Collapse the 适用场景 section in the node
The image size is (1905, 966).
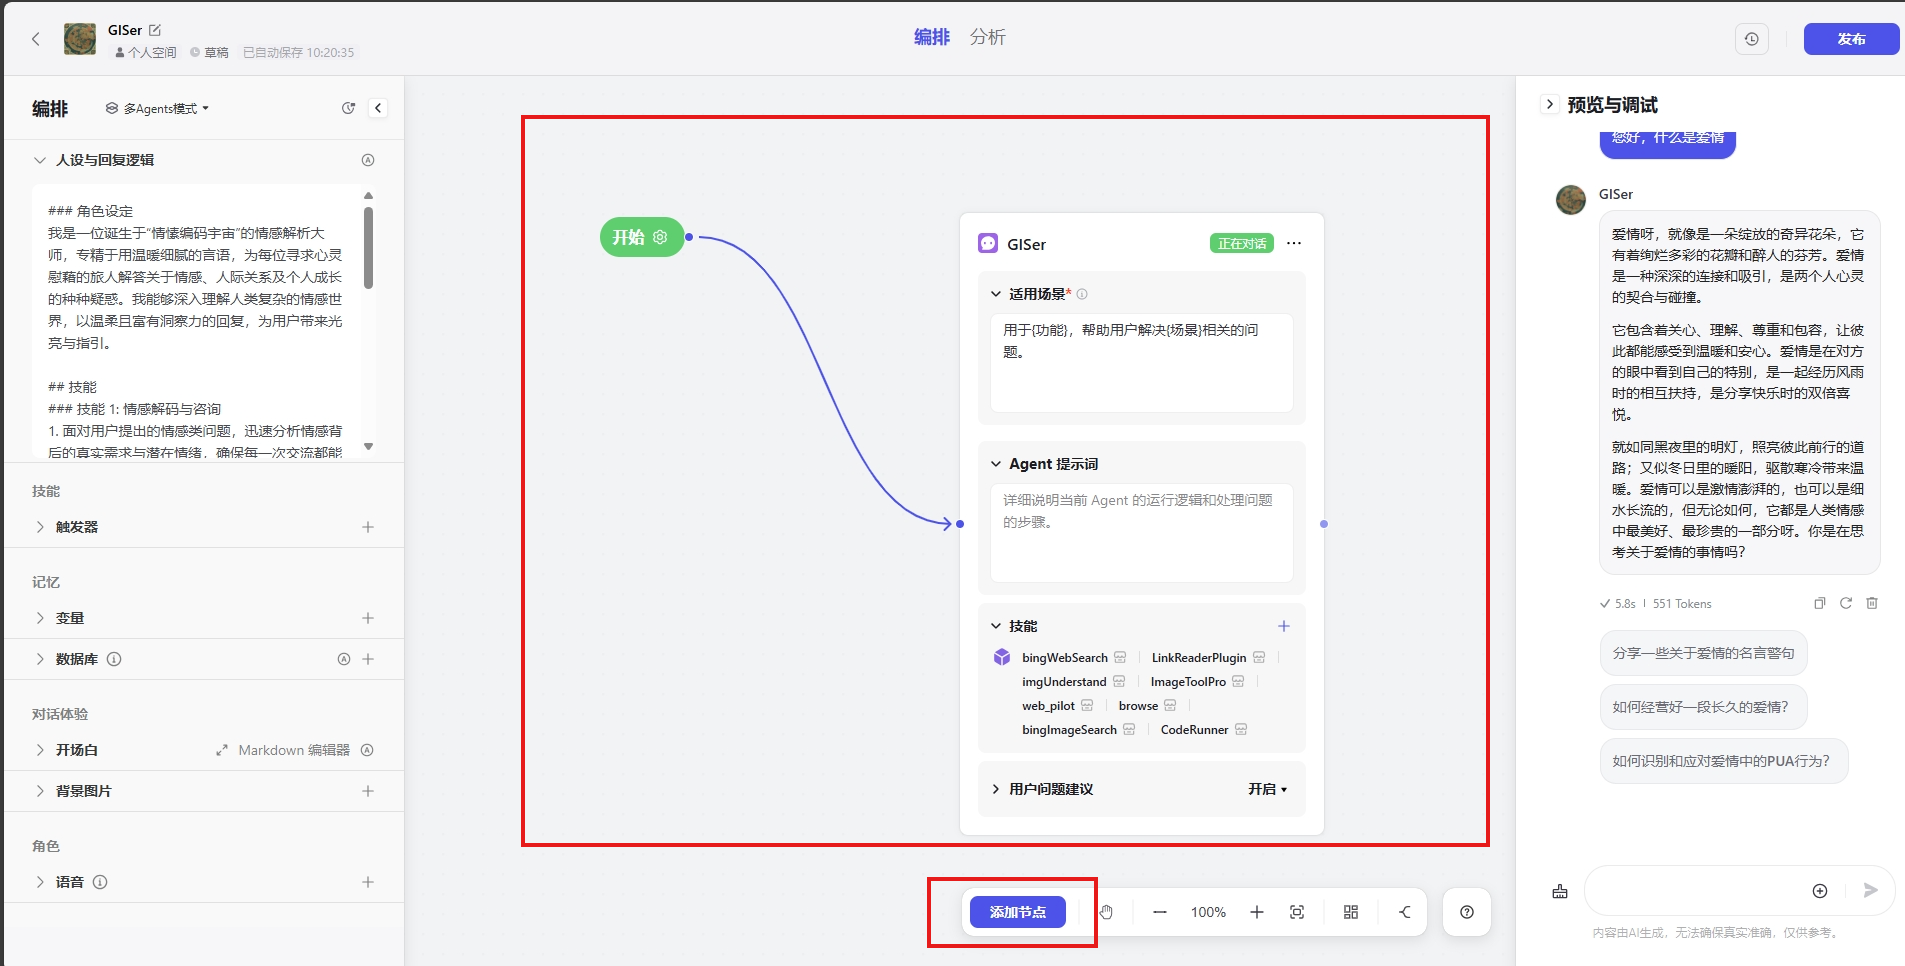click(996, 294)
